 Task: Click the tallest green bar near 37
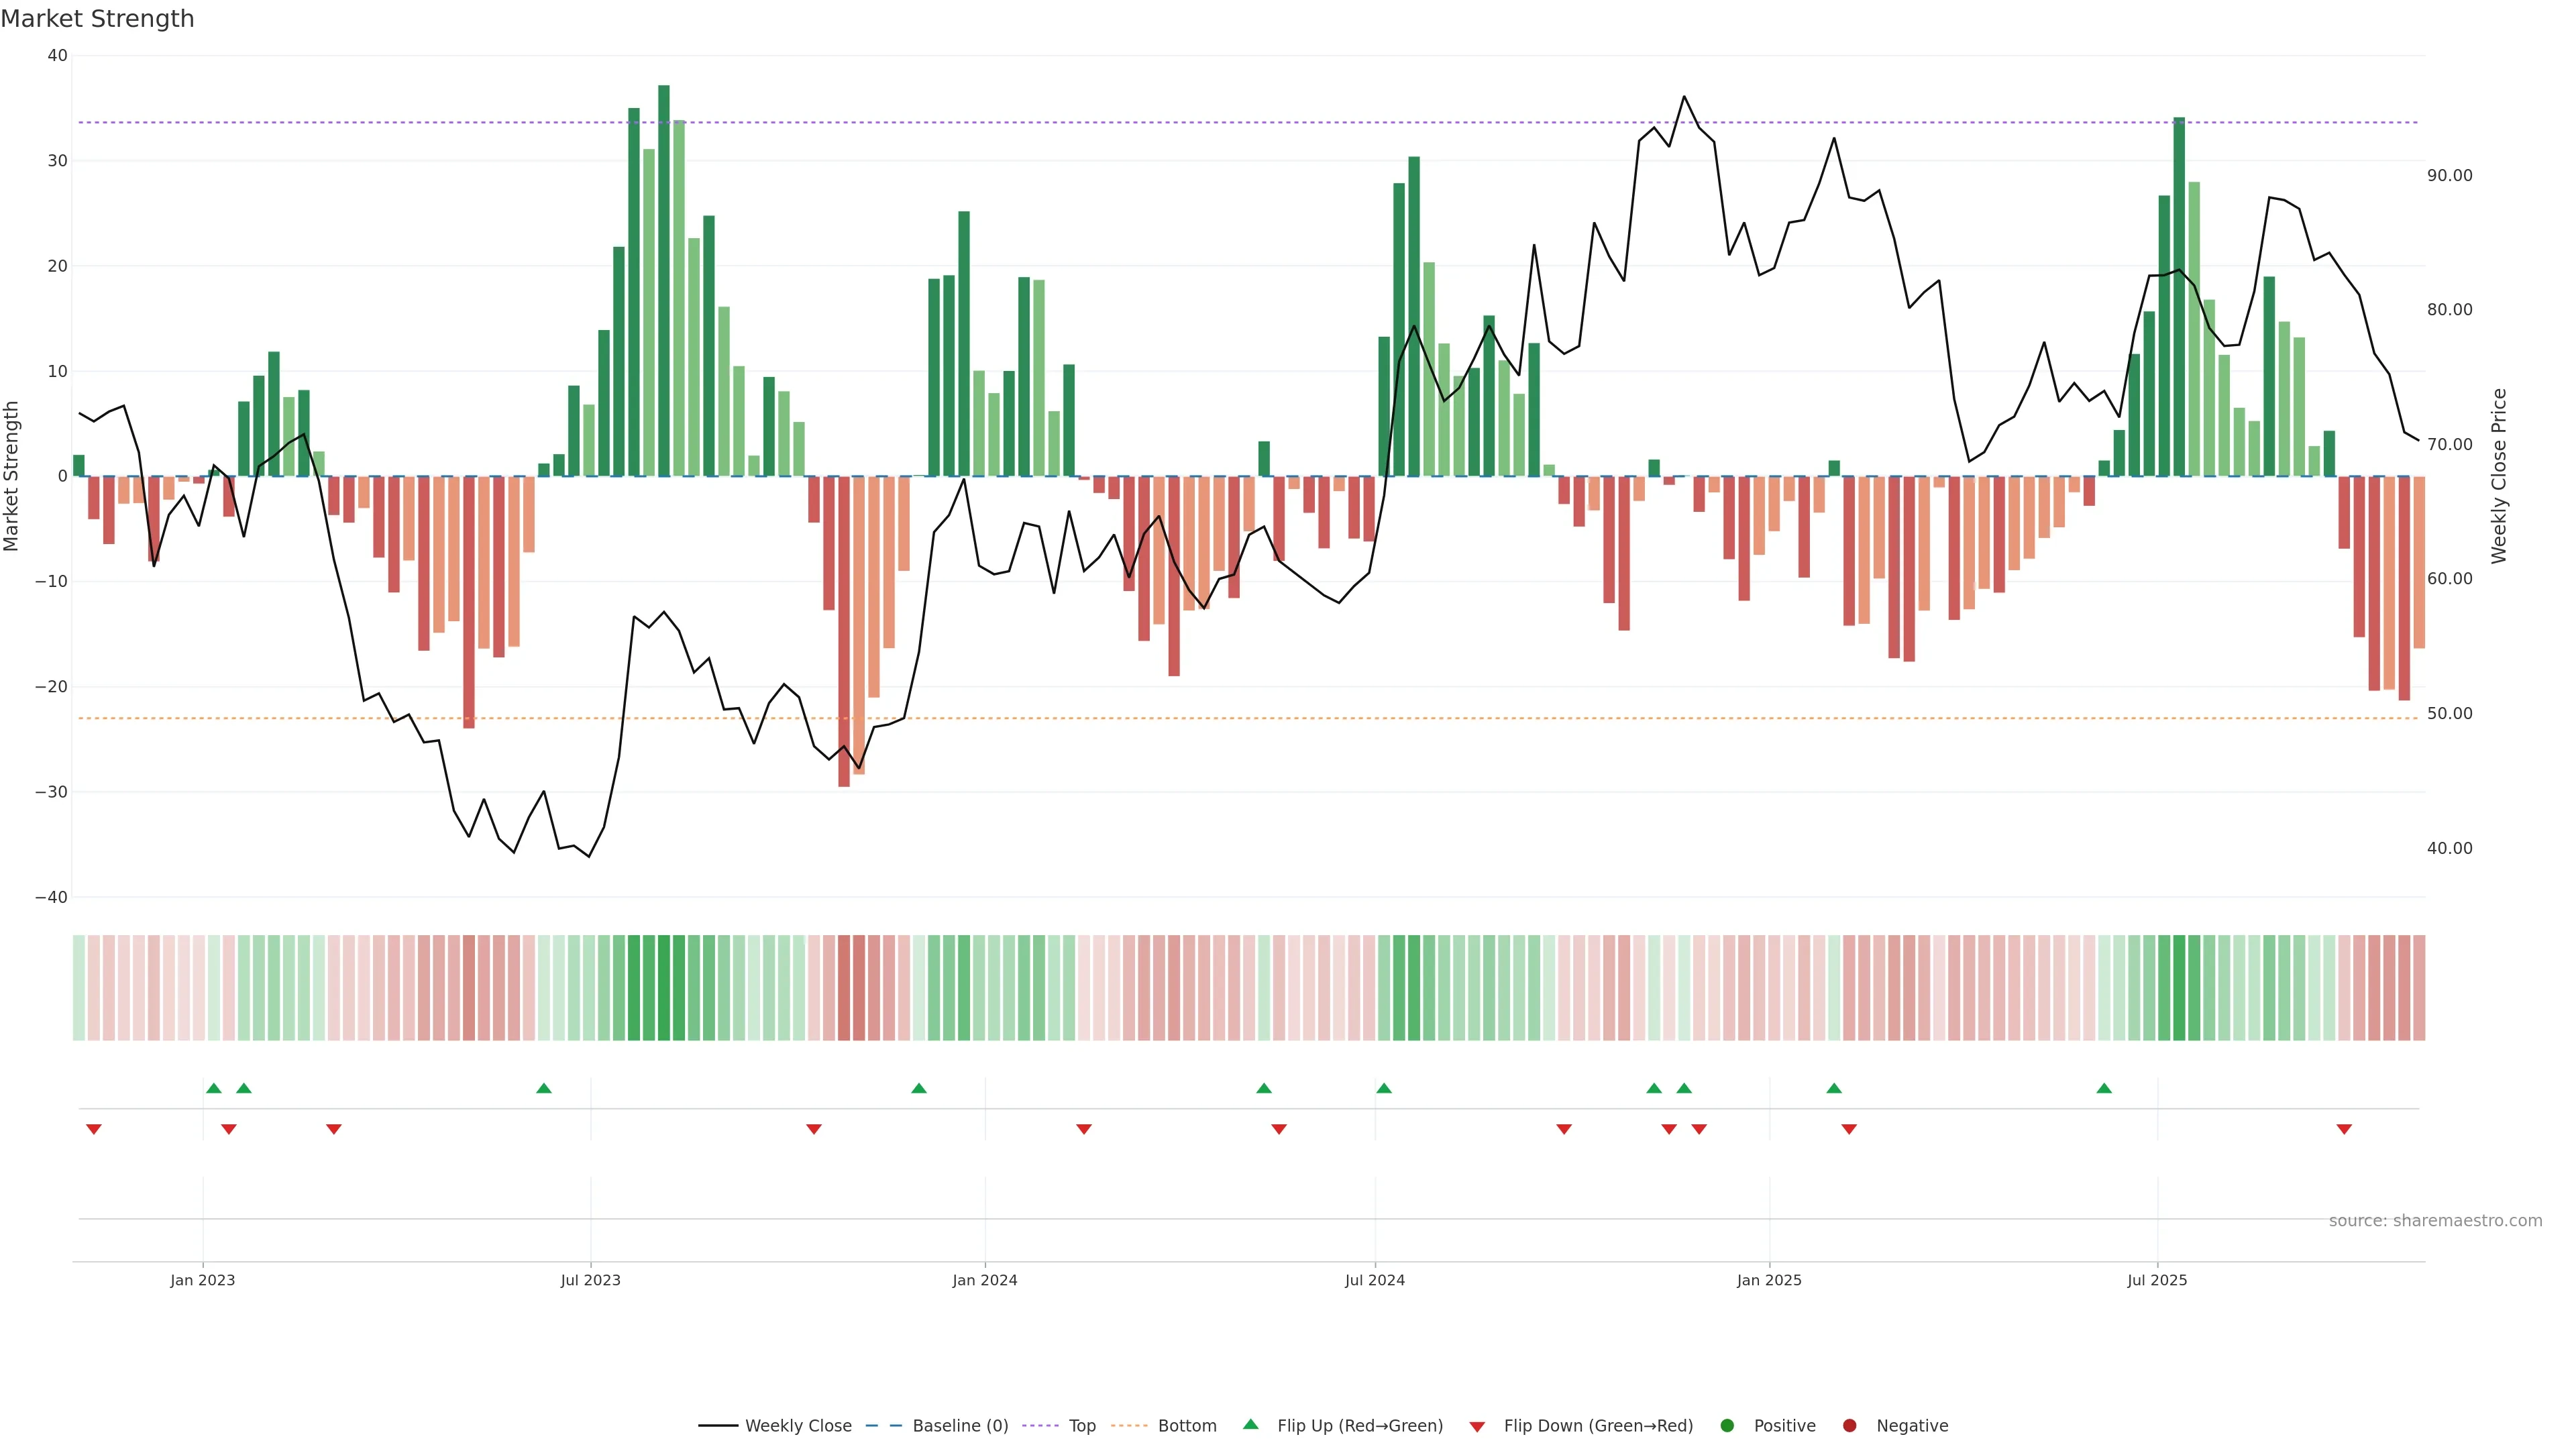click(x=664, y=280)
